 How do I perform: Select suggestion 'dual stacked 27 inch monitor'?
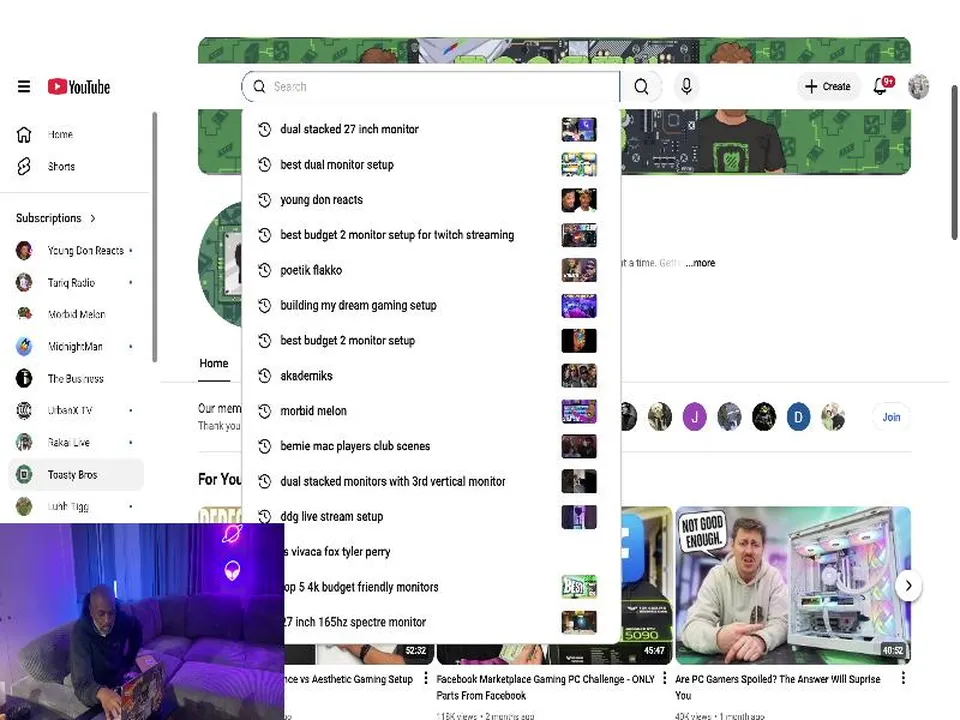[x=431, y=129]
